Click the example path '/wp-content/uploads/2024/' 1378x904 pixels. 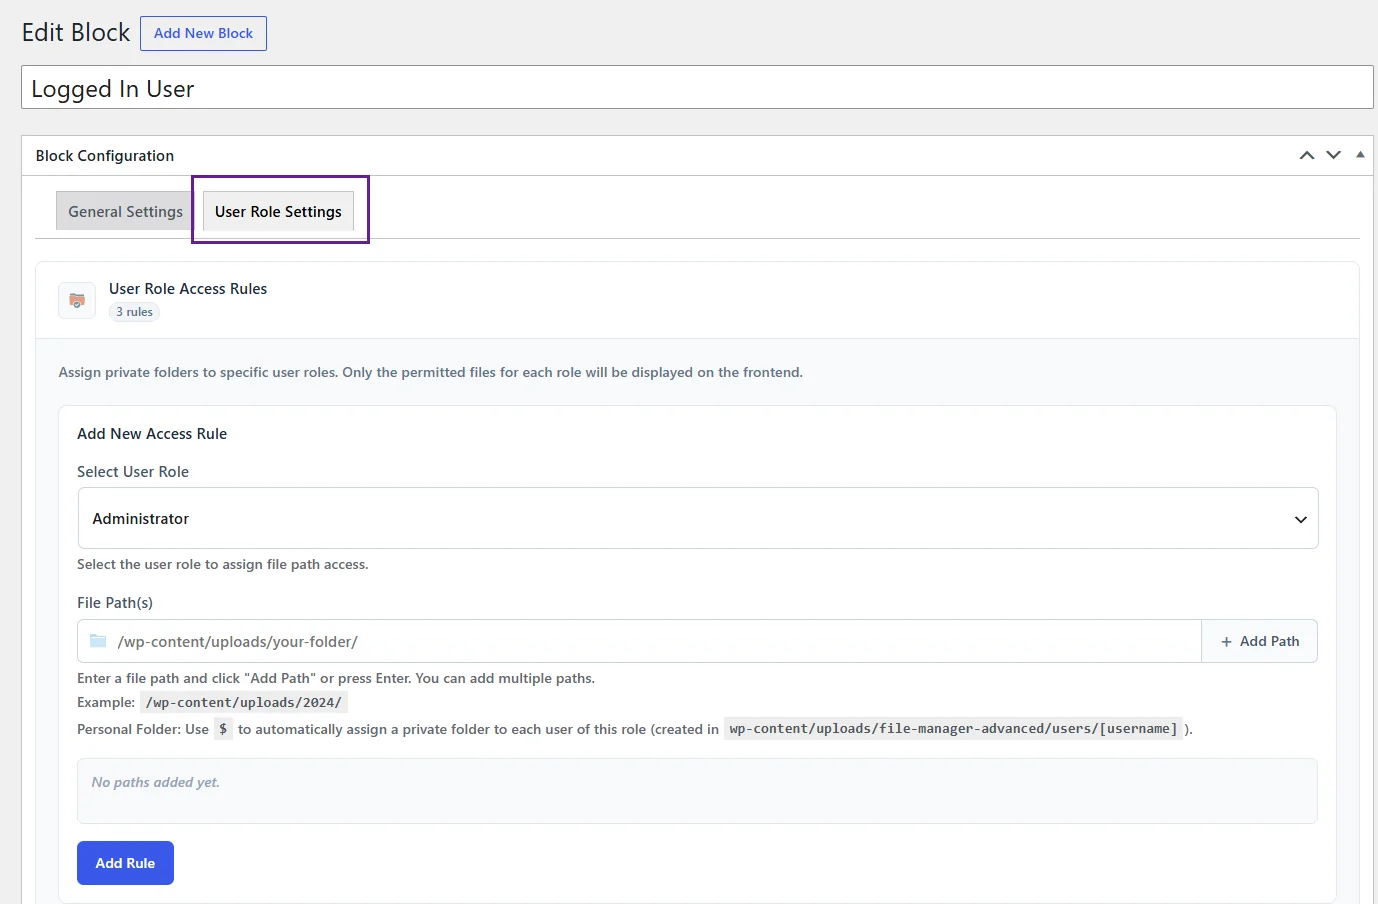(244, 702)
